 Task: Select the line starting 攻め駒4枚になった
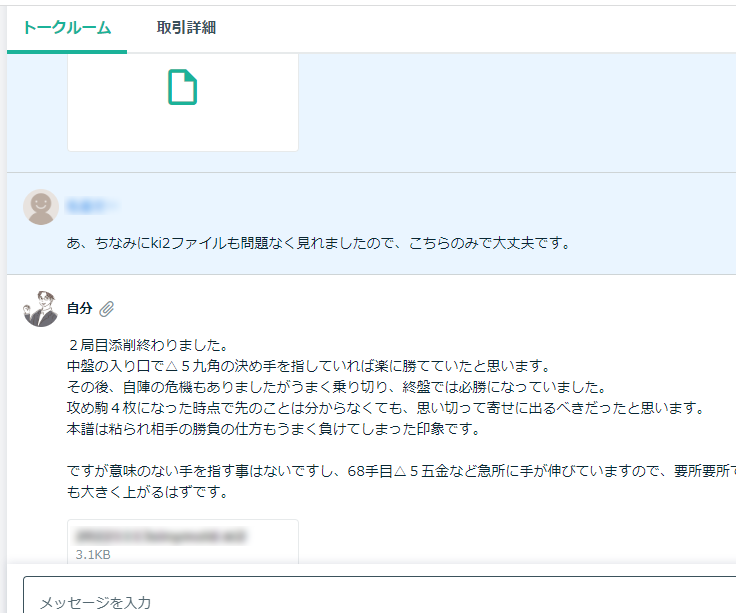pos(386,408)
